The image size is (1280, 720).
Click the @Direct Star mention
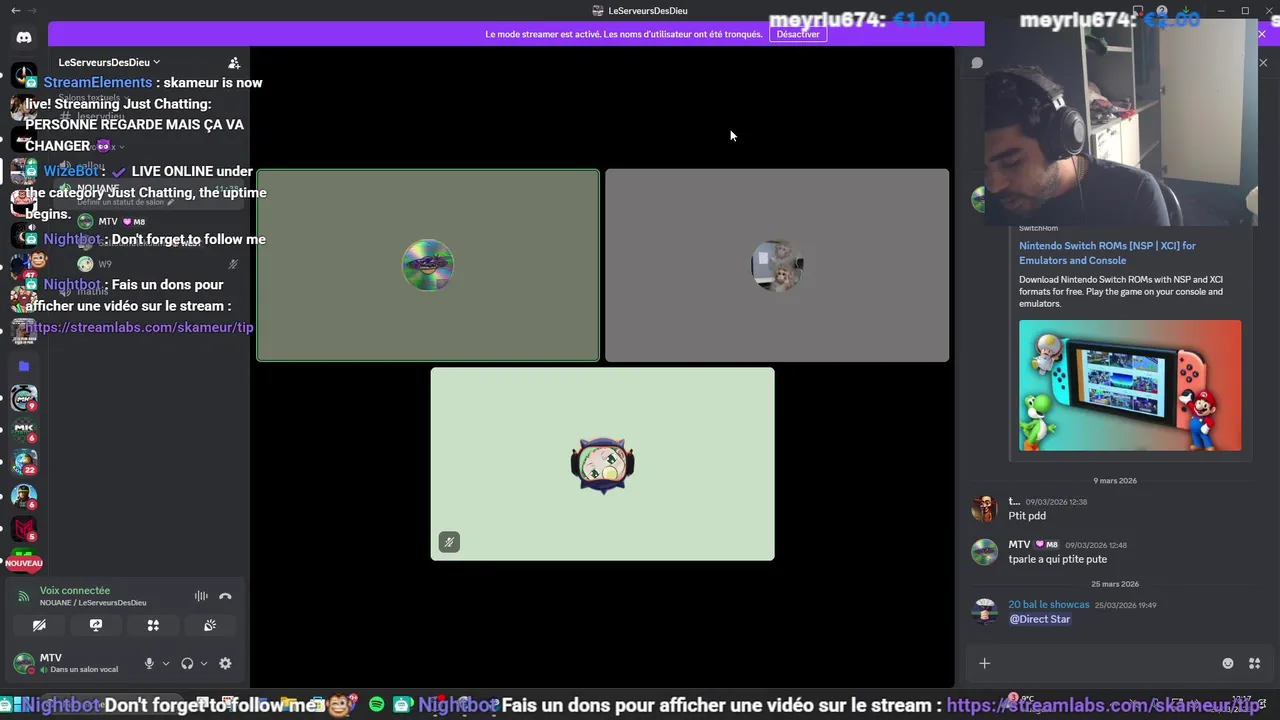(1040, 619)
